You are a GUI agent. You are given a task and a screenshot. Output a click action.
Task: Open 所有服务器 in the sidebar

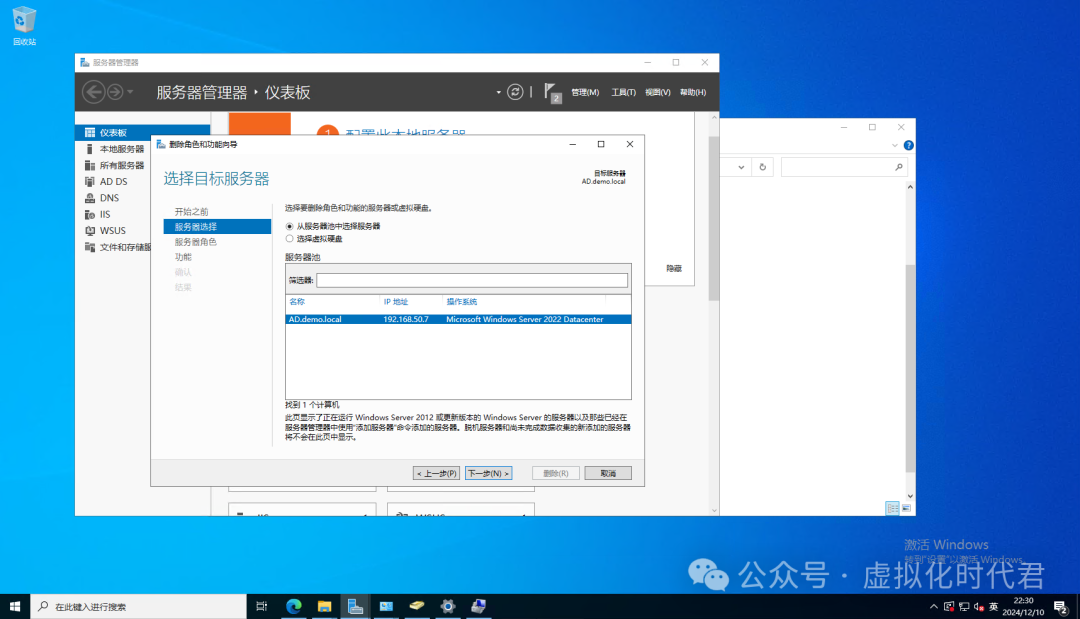pyautogui.click(x=121, y=165)
